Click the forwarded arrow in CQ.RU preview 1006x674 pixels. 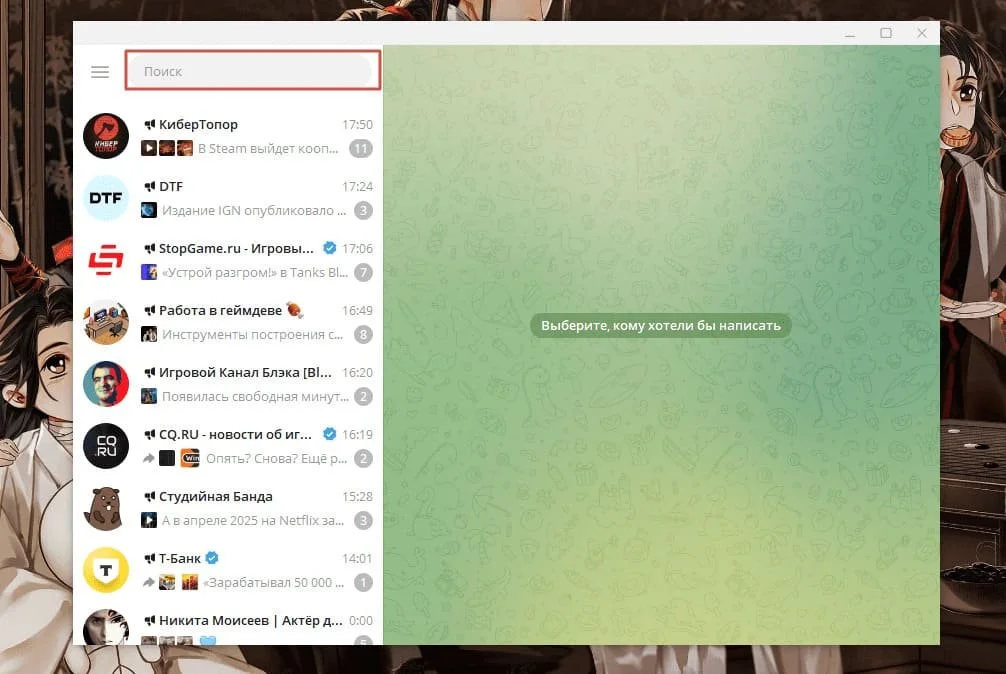click(148, 459)
